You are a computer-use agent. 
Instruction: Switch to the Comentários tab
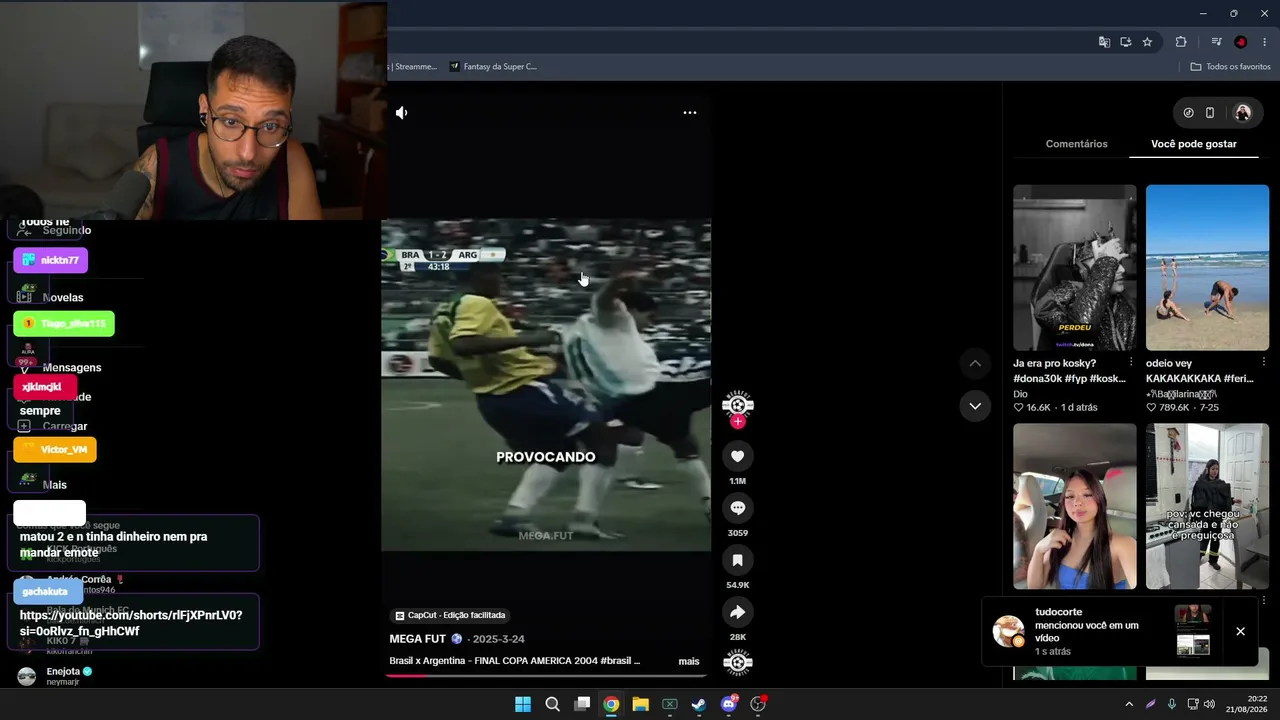[1076, 144]
